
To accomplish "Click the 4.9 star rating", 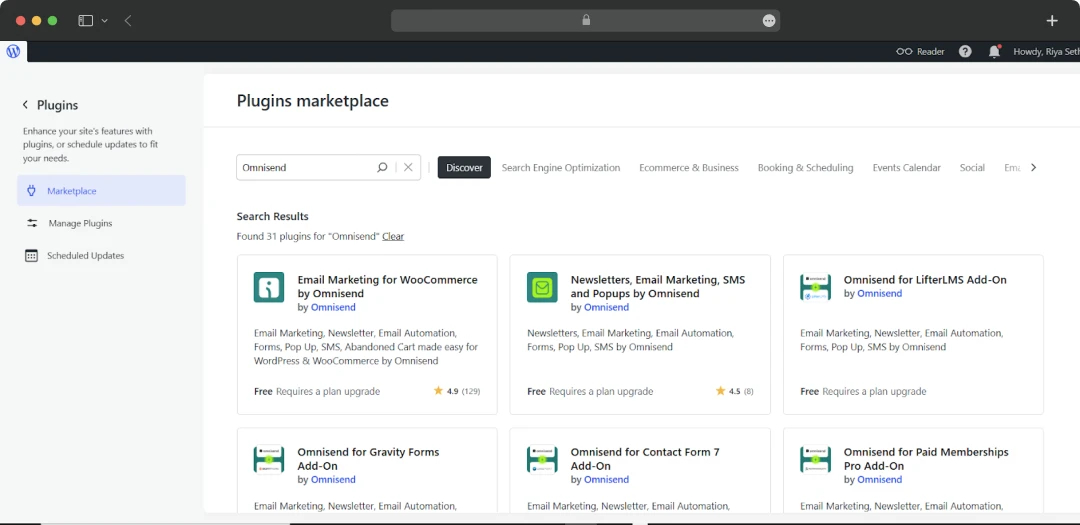I will (x=457, y=391).
